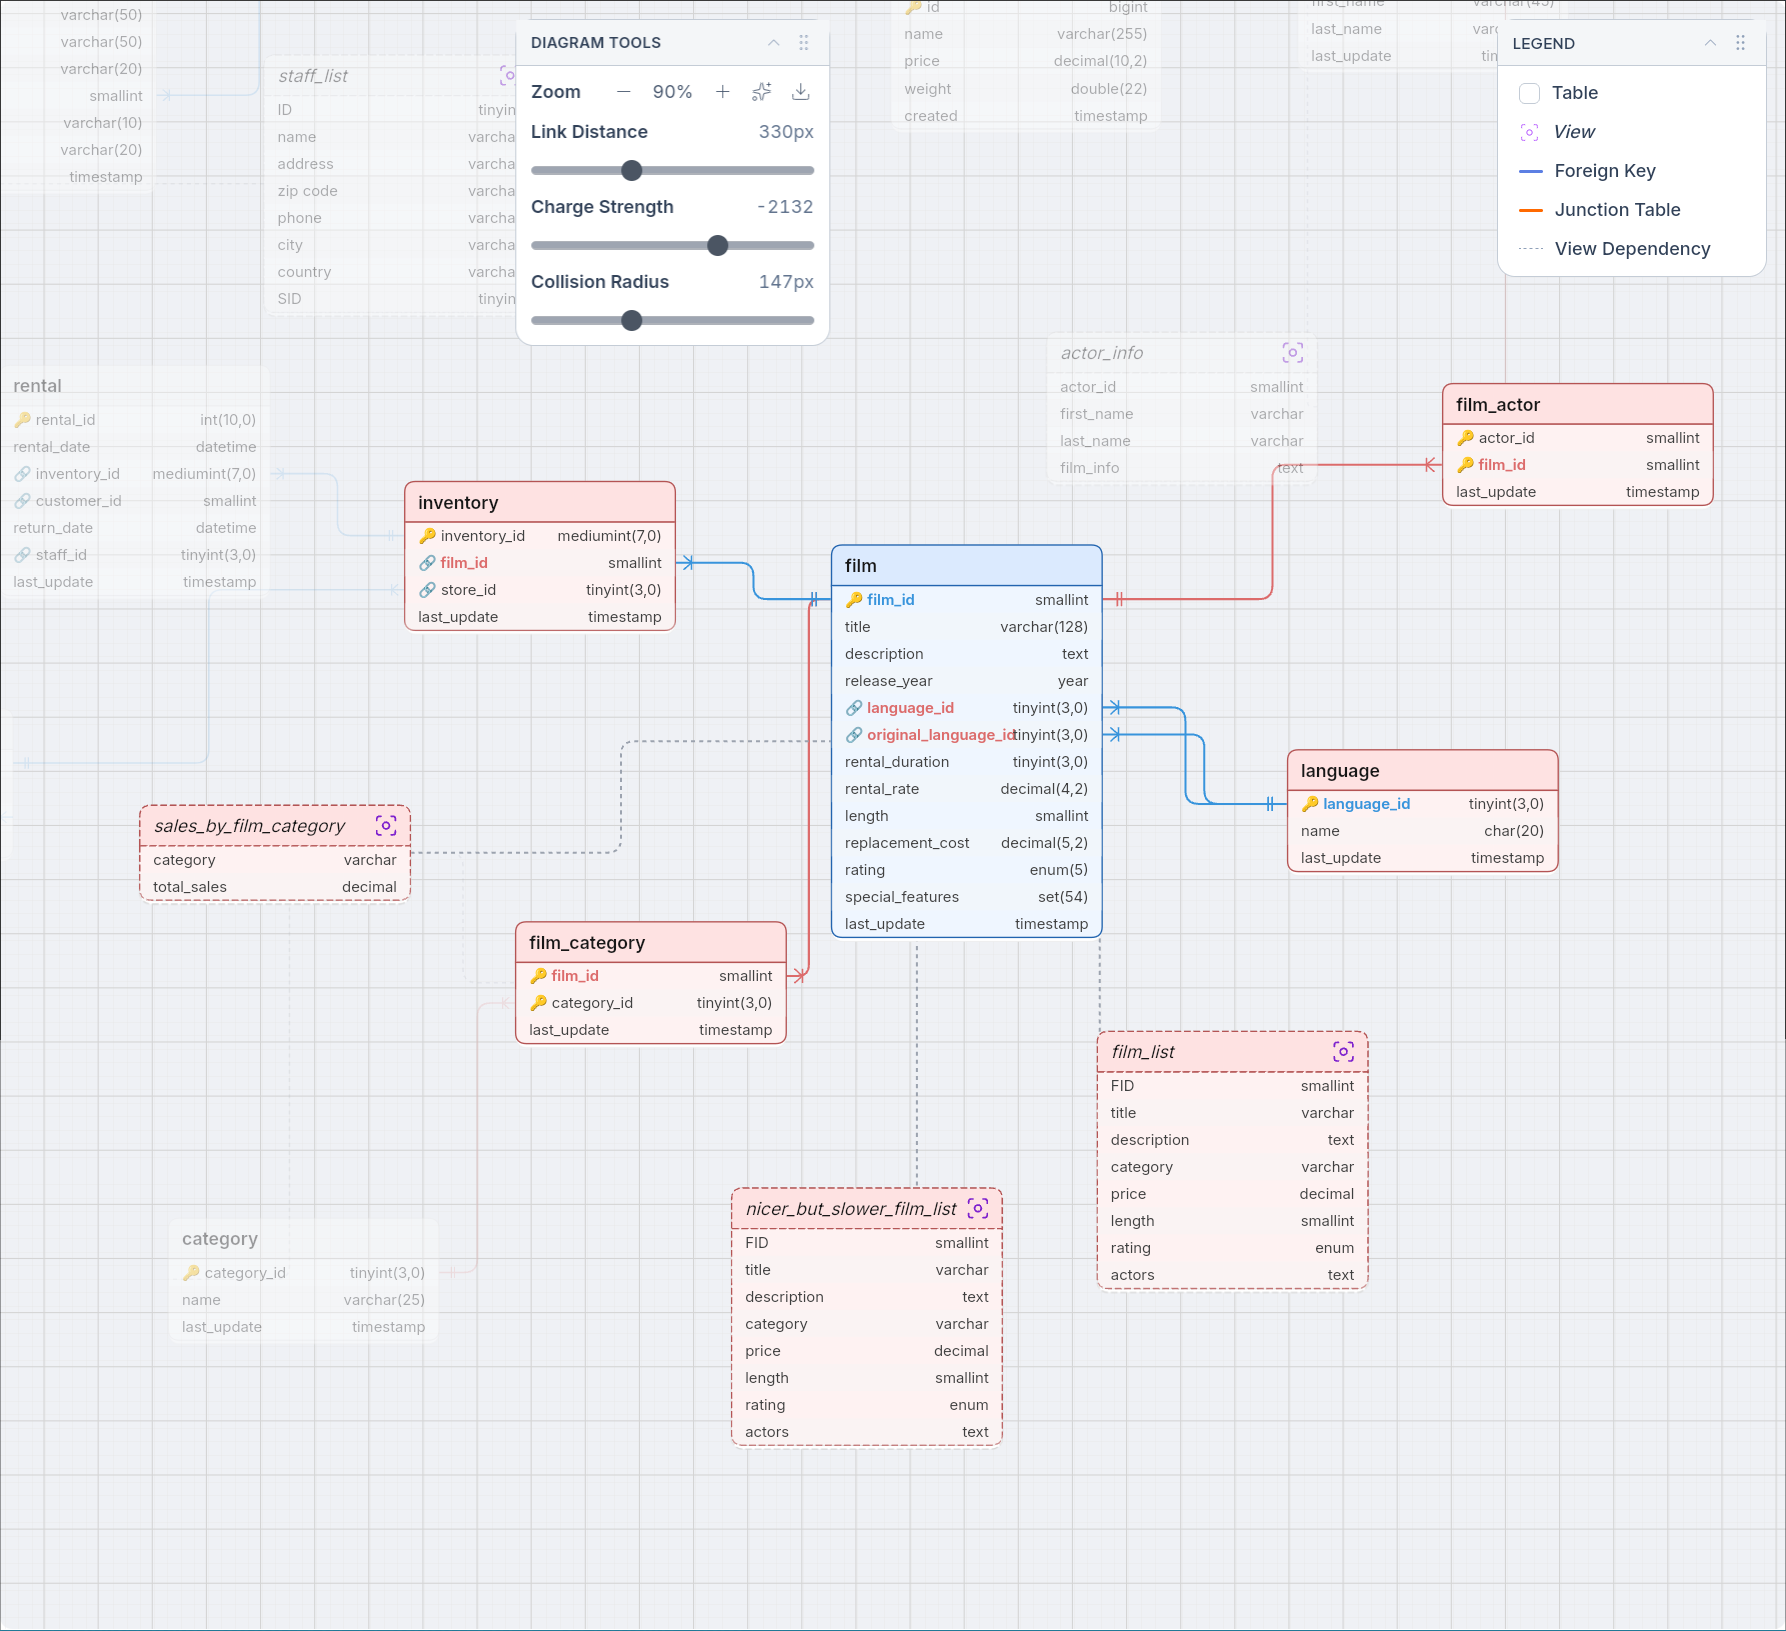Download the diagram with the export icon
The width and height of the screenshot is (1786, 1631).
coord(801,92)
